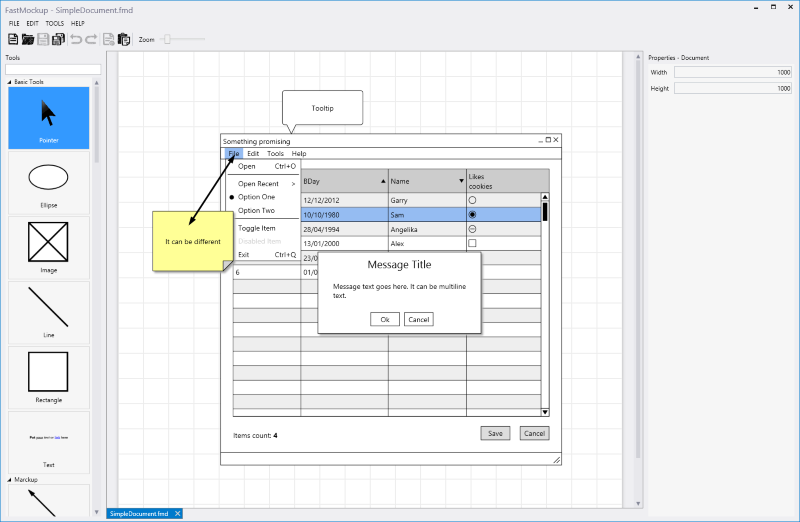
Task: Open the HELP menu
Action: pos(78,23)
